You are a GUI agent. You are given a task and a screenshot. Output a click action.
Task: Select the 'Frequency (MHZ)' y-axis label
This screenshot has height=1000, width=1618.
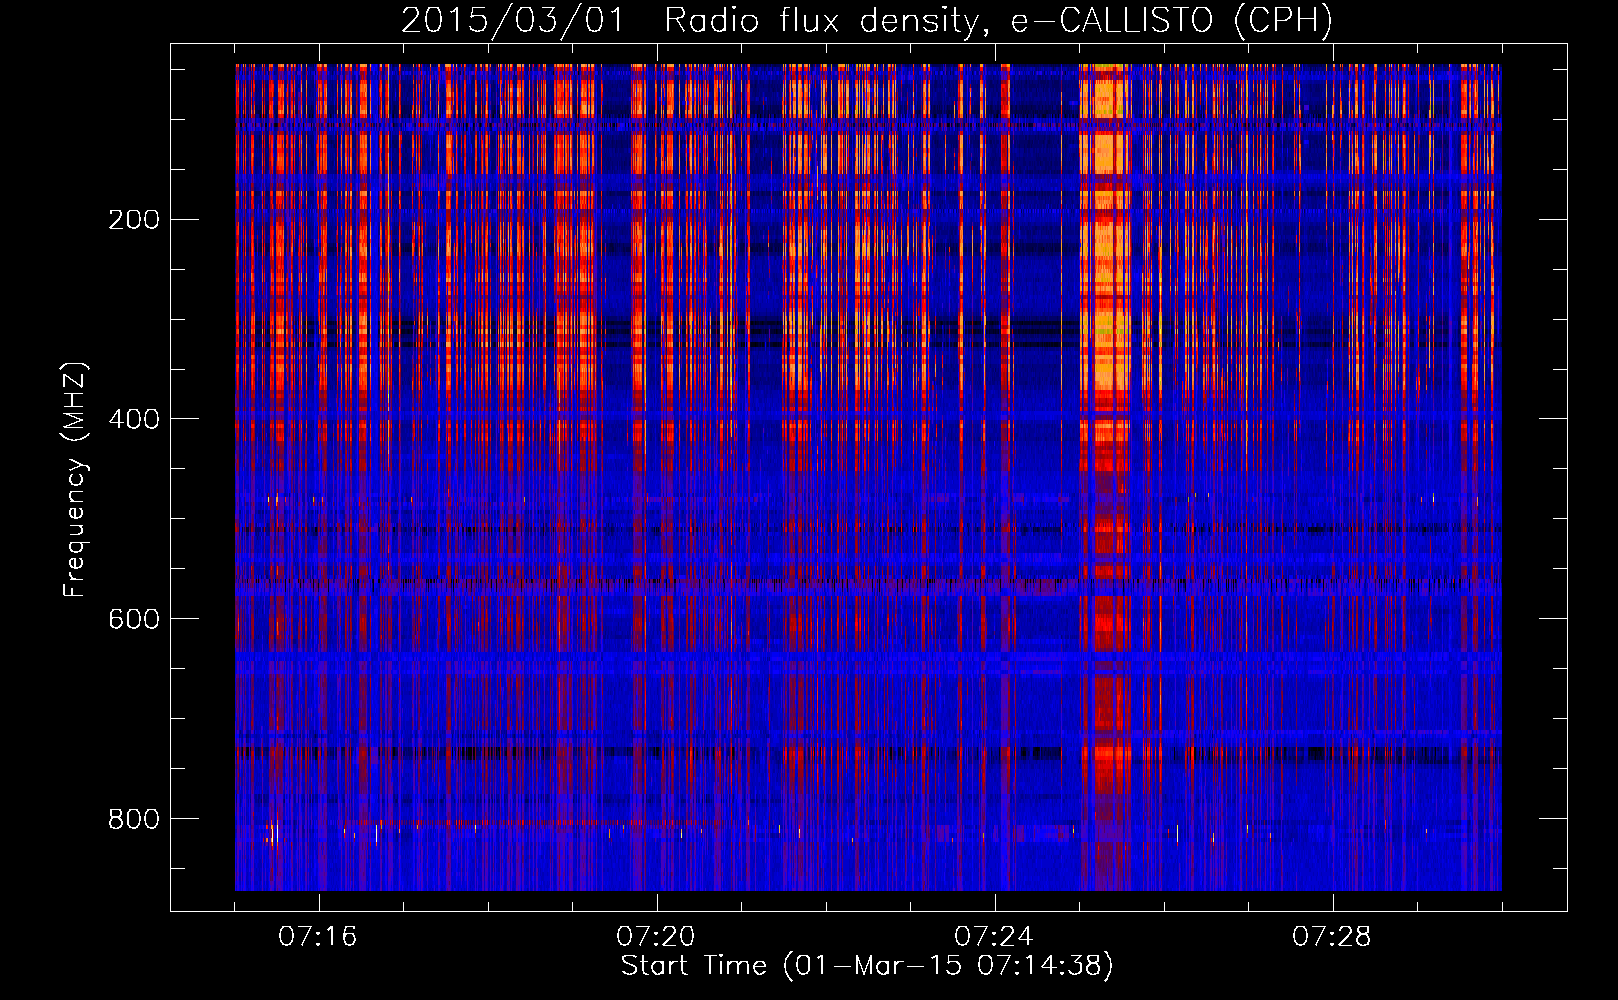(x=74, y=479)
